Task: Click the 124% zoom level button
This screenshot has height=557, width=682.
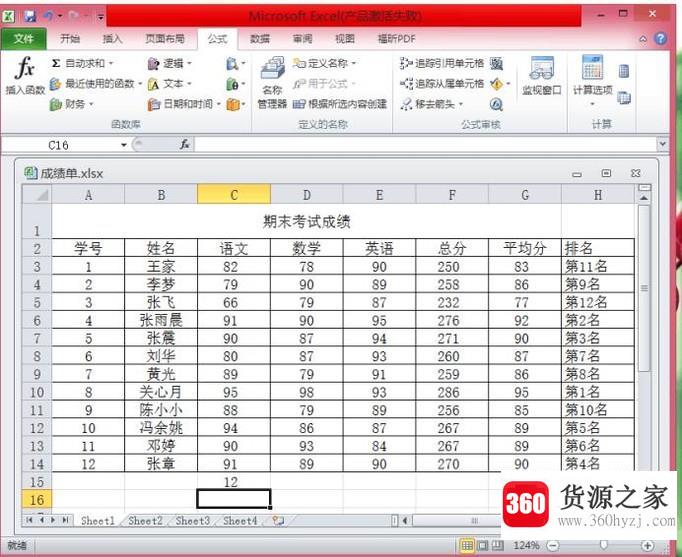Action: 526,545
